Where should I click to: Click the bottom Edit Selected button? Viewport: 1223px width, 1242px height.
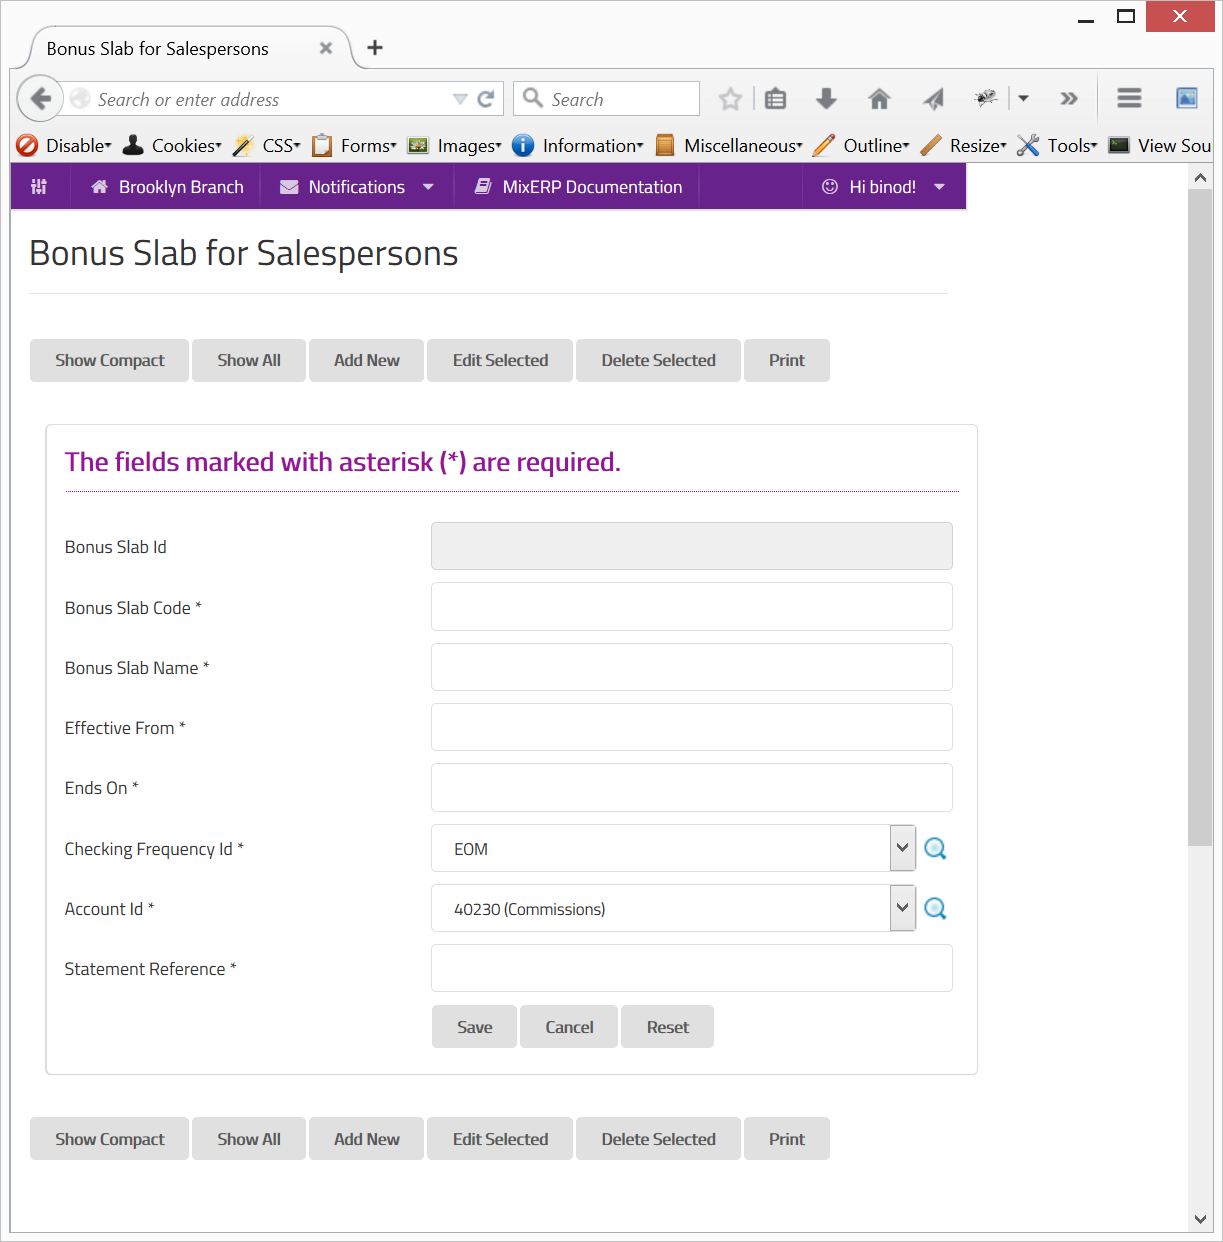point(500,1139)
